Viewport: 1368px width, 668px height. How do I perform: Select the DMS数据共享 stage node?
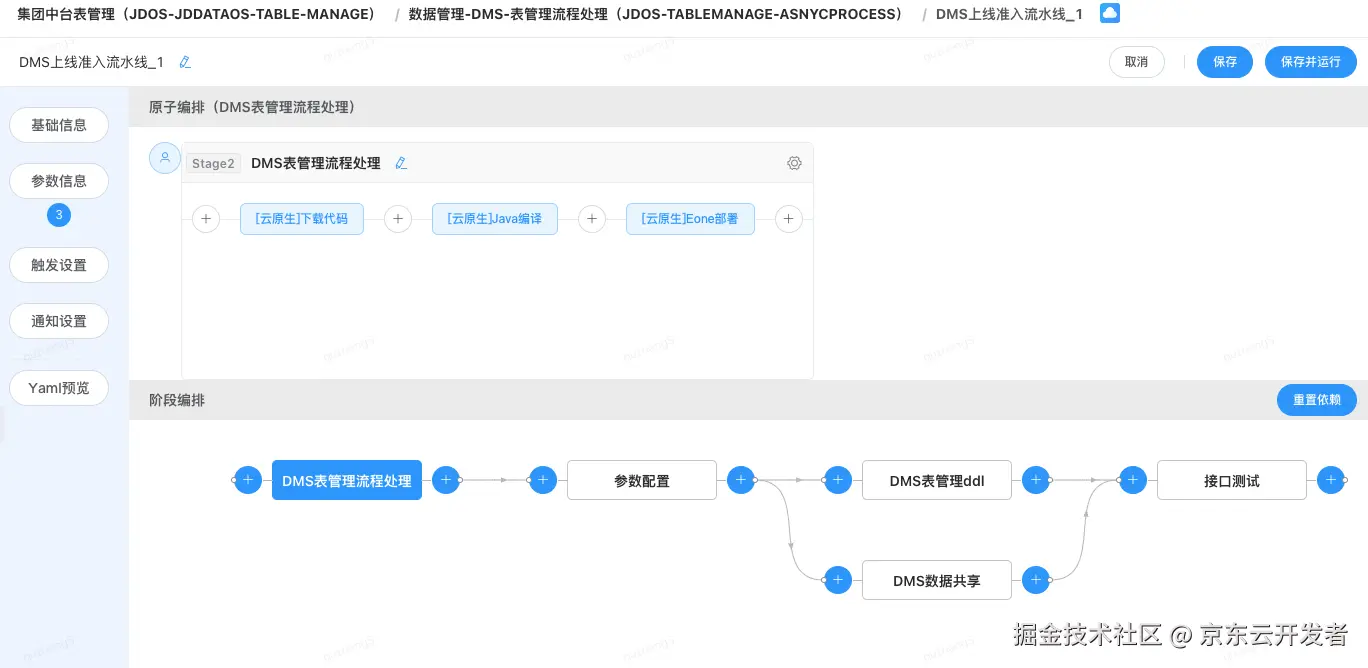click(x=937, y=580)
